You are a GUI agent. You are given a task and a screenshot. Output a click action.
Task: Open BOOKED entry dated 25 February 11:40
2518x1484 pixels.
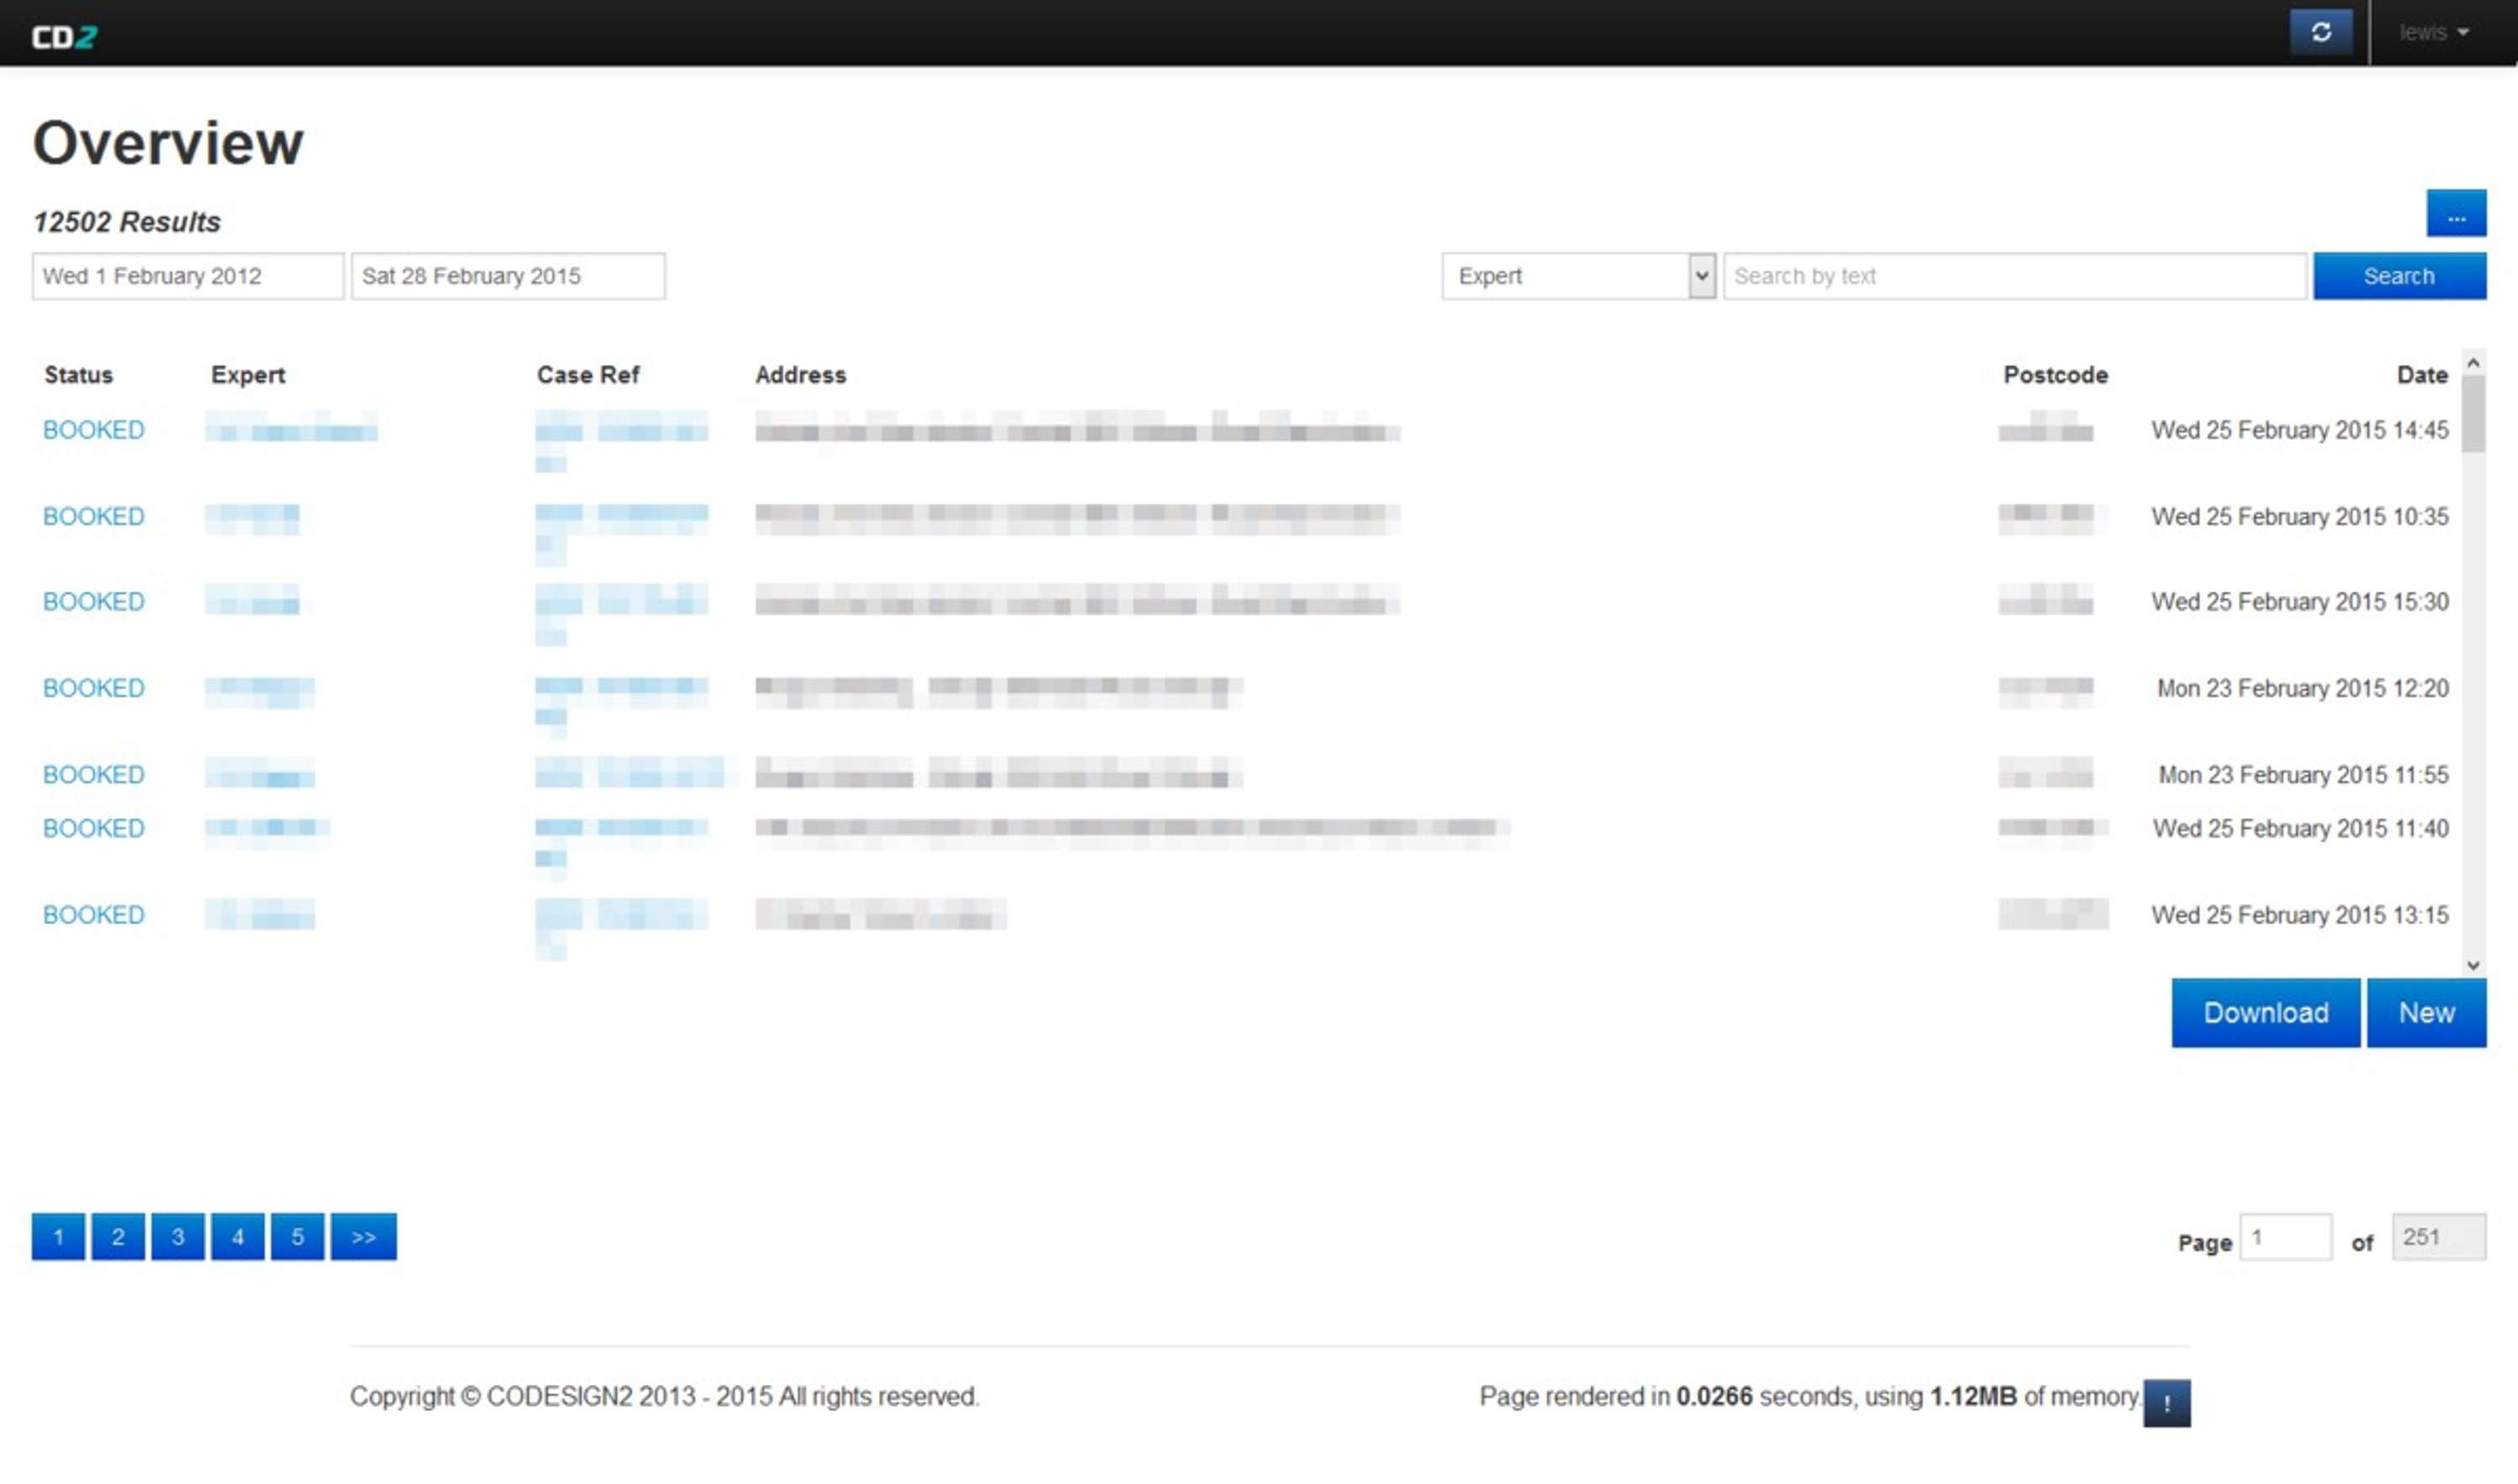point(94,829)
